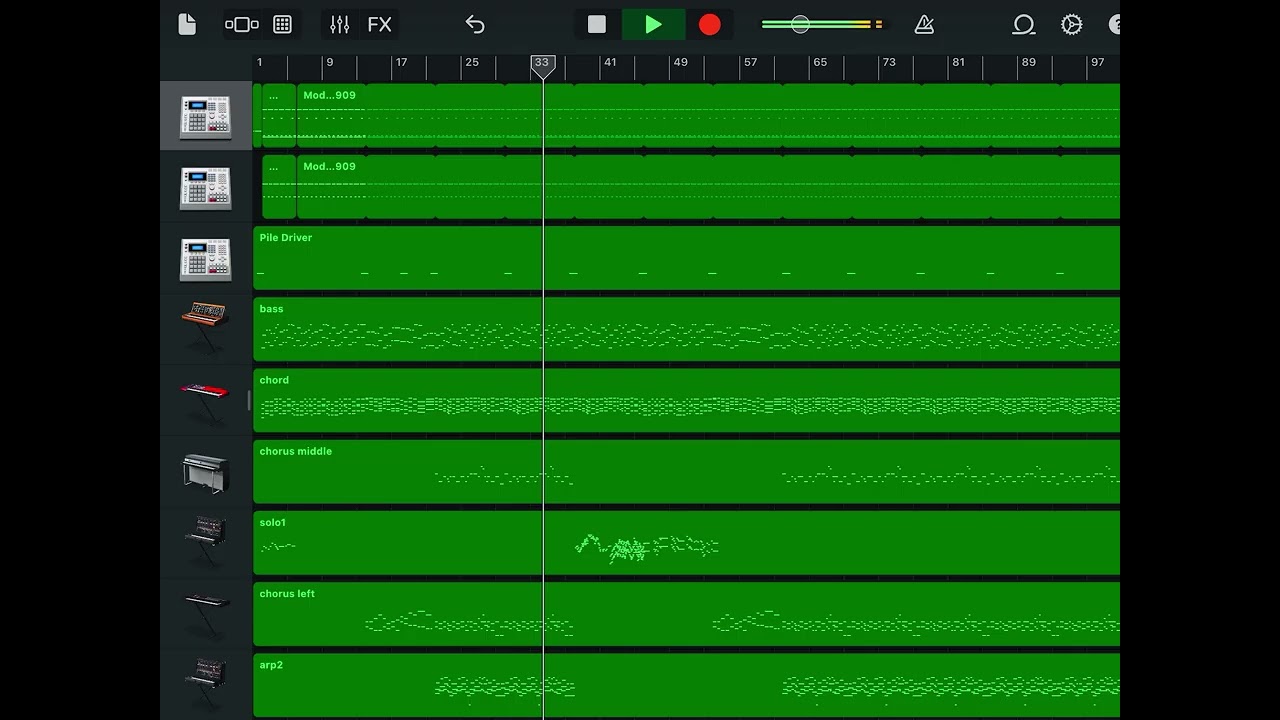Start recording with the red Record button
The height and width of the screenshot is (720, 1280).
(709, 25)
